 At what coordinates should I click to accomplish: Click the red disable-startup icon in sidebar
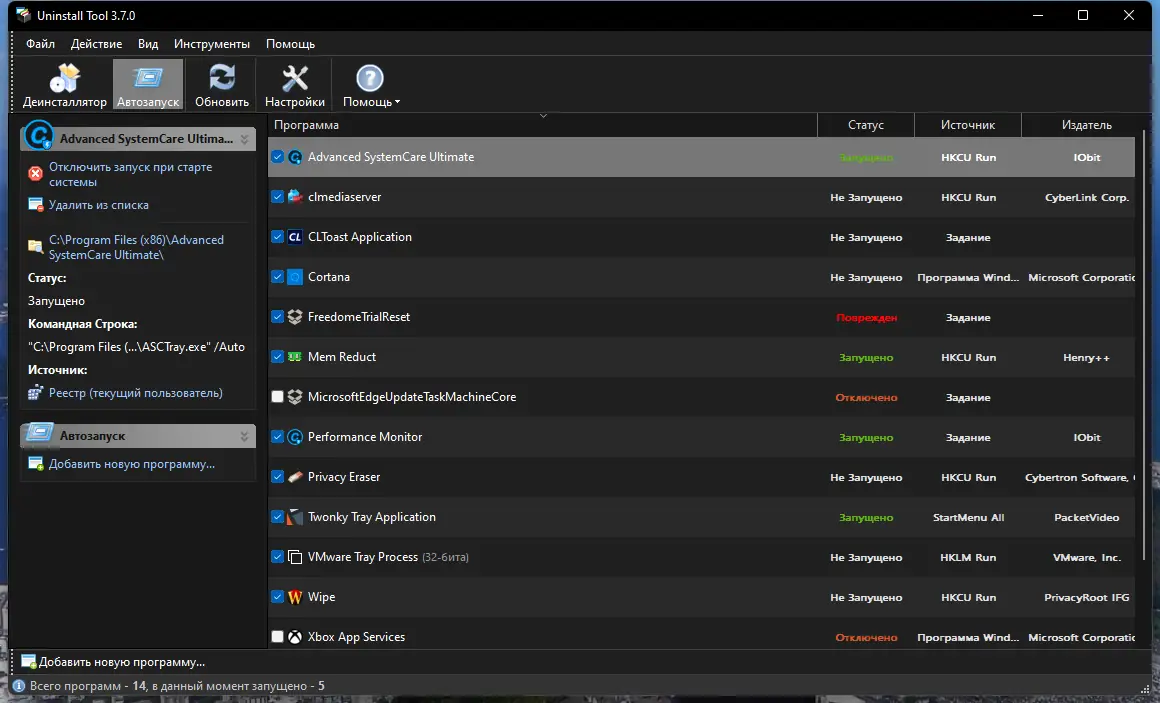[36, 174]
